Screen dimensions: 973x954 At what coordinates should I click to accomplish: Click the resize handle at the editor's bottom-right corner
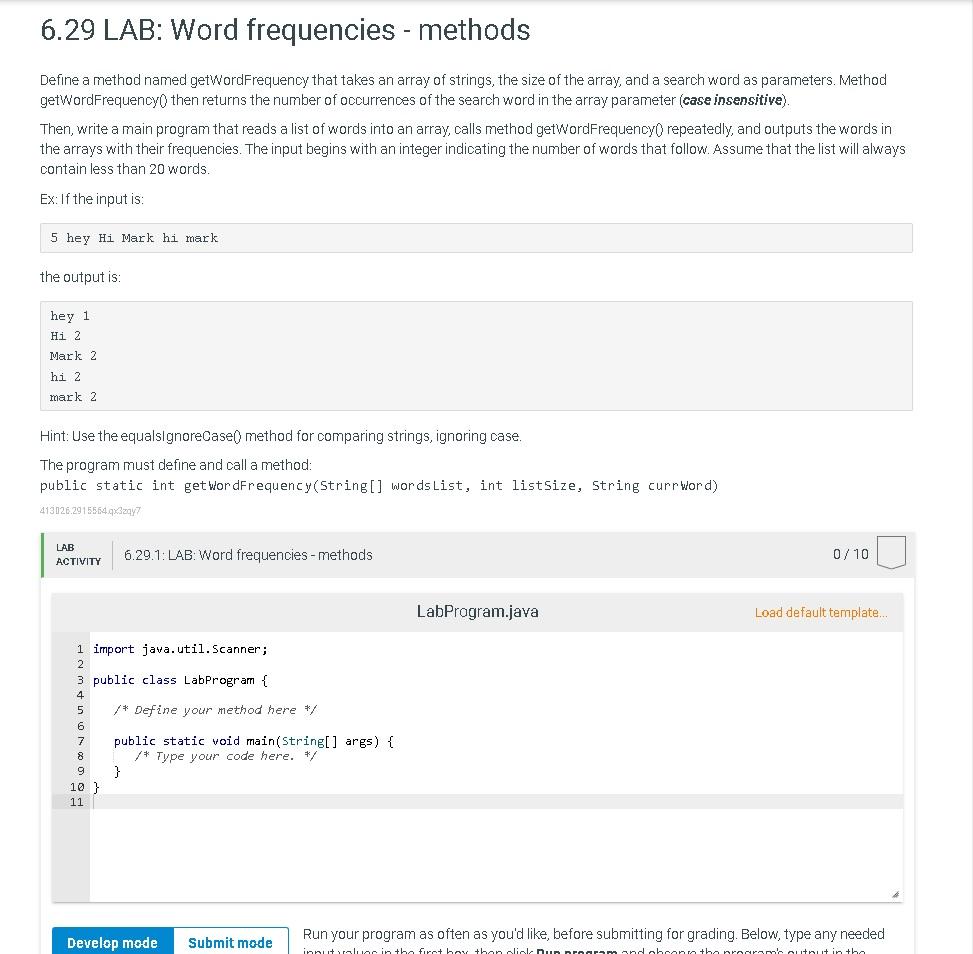pyautogui.click(x=895, y=893)
